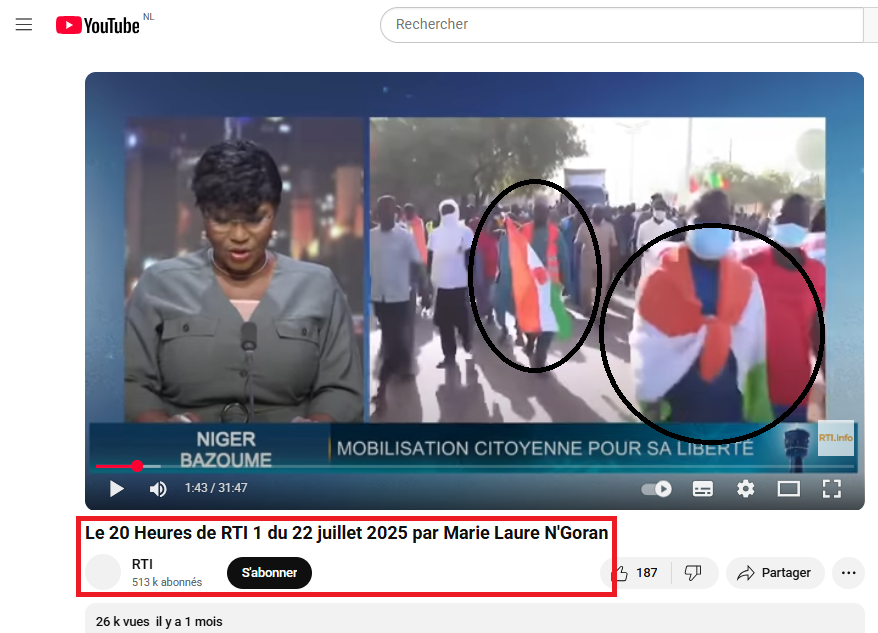The image size is (878, 633).
Task: Click the YouTube logo to go home
Action: click(98, 25)
